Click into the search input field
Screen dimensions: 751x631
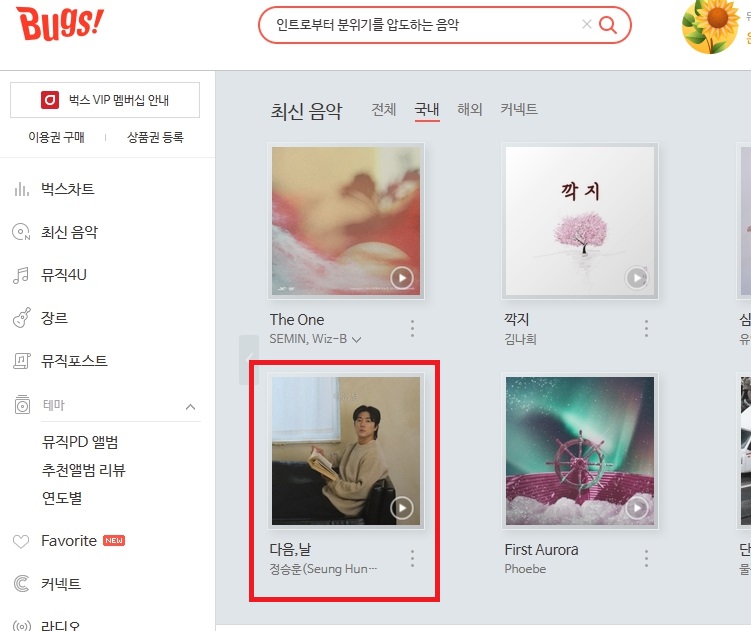(x=421, y=24)
